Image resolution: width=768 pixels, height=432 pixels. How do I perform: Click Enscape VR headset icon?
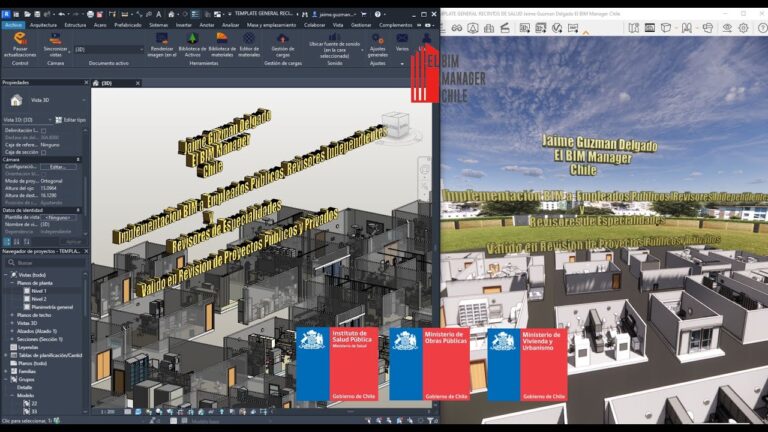(707, 28)
